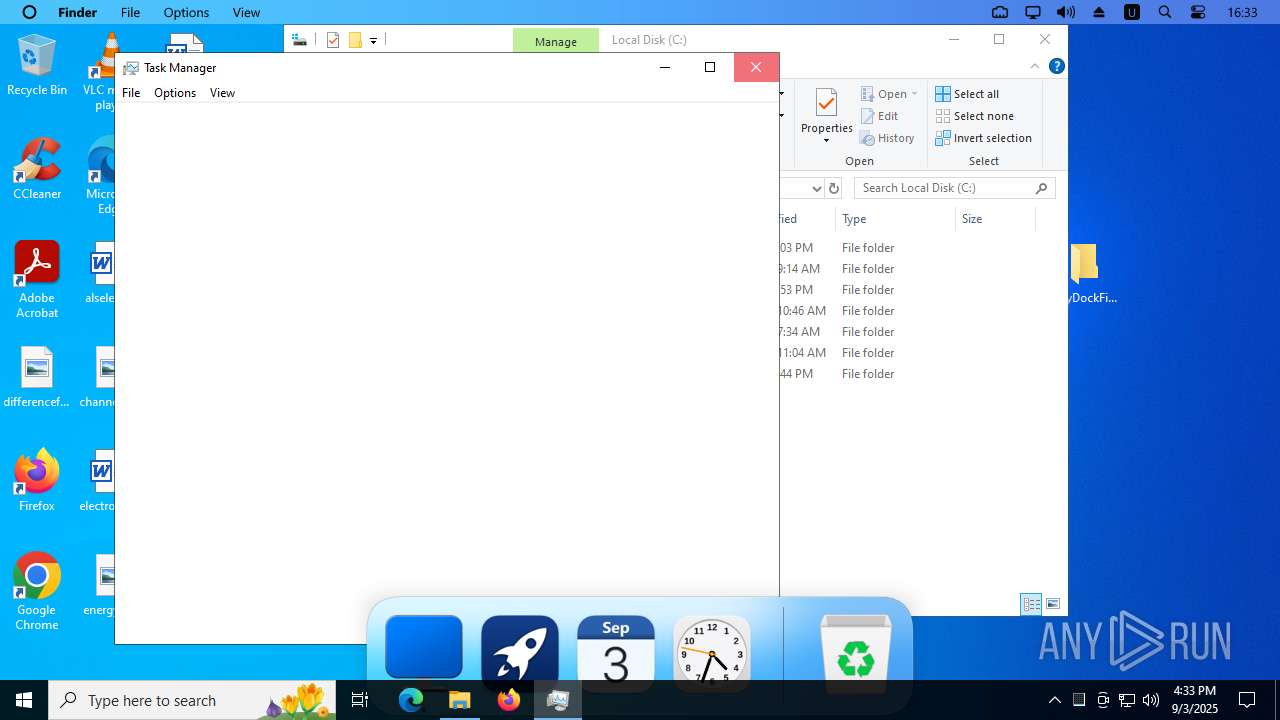Image resolution: width=1280 pixels, height=720 pixels.
Task: Click the top bar U icon
Action: pos(1132,13)
